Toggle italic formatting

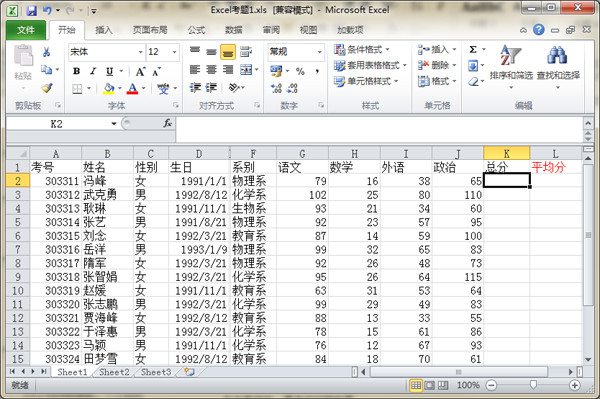[x=93, y=71]
